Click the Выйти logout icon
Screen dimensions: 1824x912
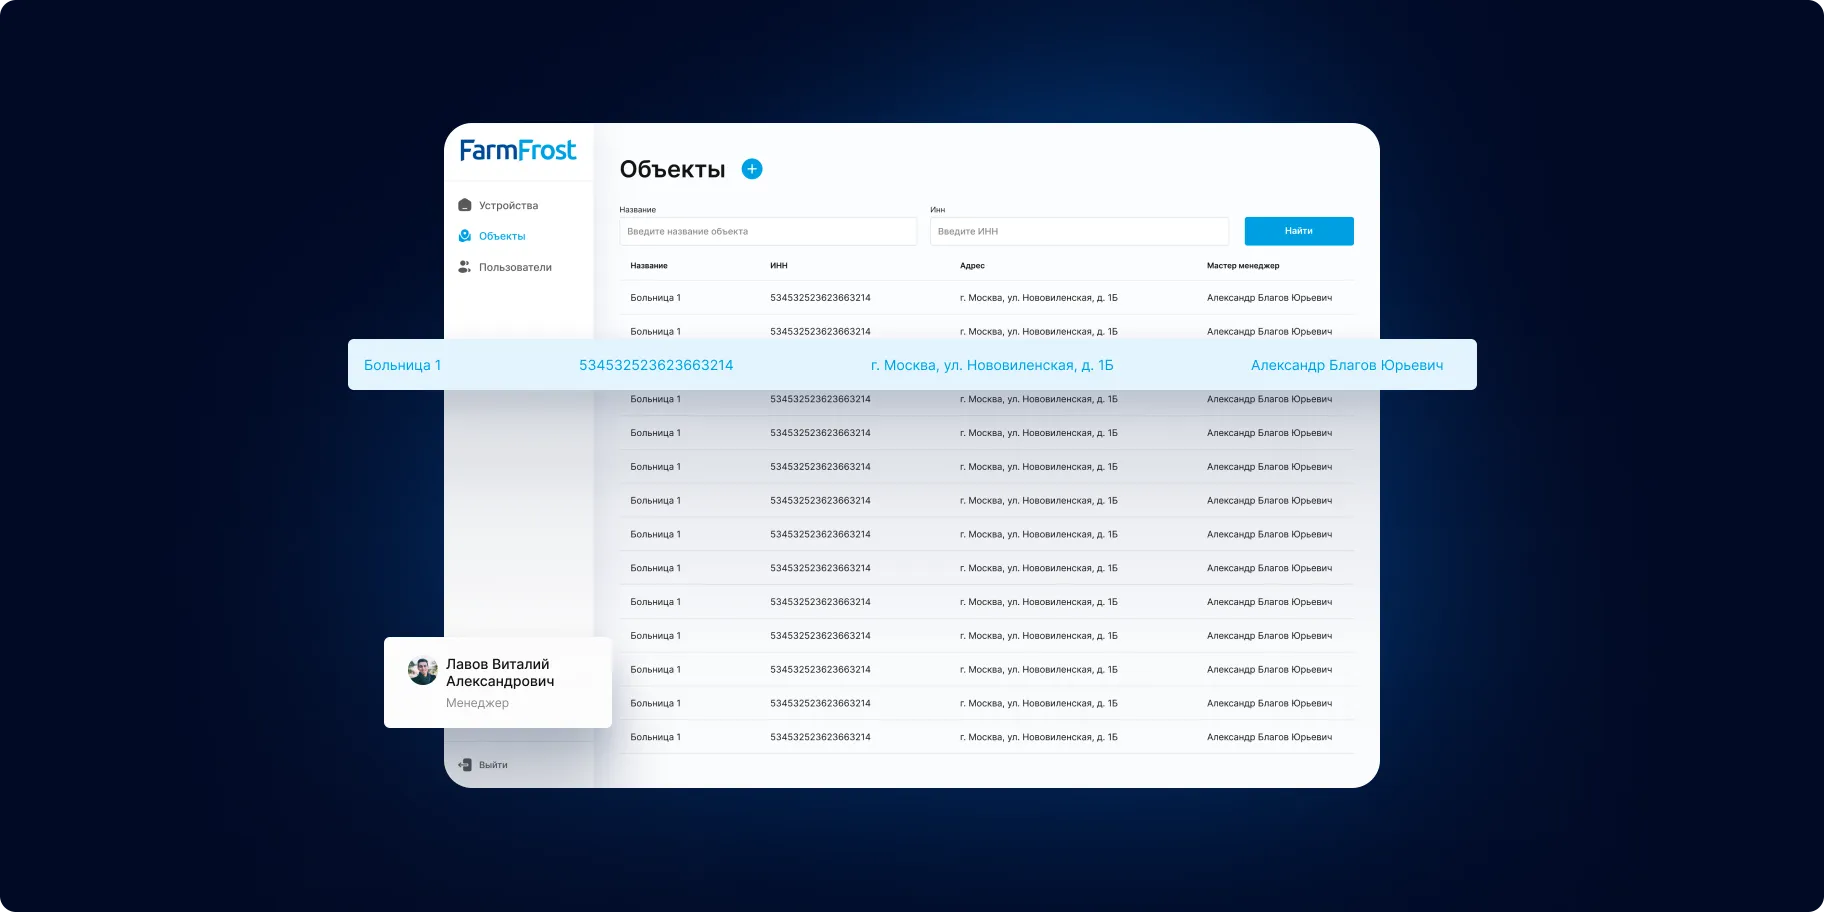pos(465,765)
